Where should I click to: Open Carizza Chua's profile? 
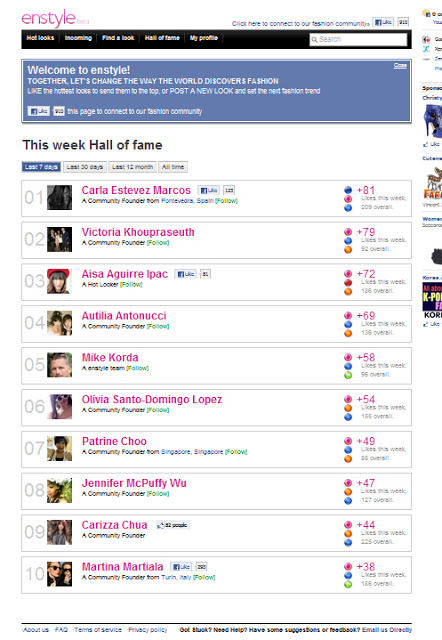tap(114, 525)
